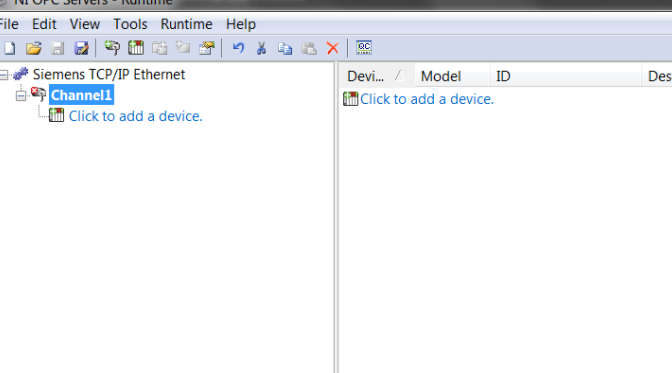Click the Cut scissors icon
Screen dimensions: 672x373
point(261,48)
